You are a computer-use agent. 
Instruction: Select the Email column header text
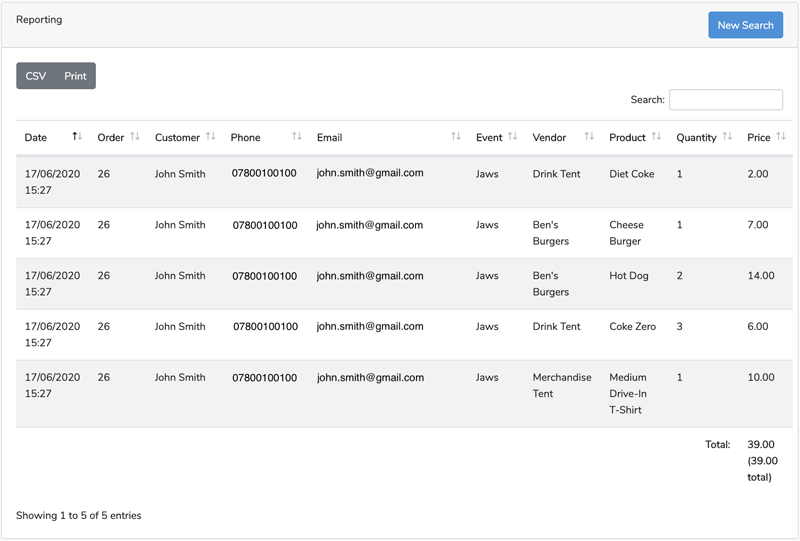coord(330,137)
